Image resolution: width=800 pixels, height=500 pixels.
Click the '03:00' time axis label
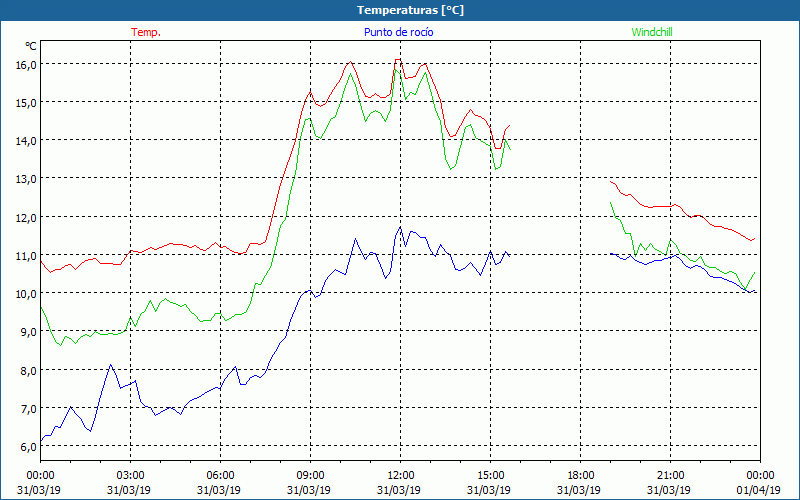(130, 476)
